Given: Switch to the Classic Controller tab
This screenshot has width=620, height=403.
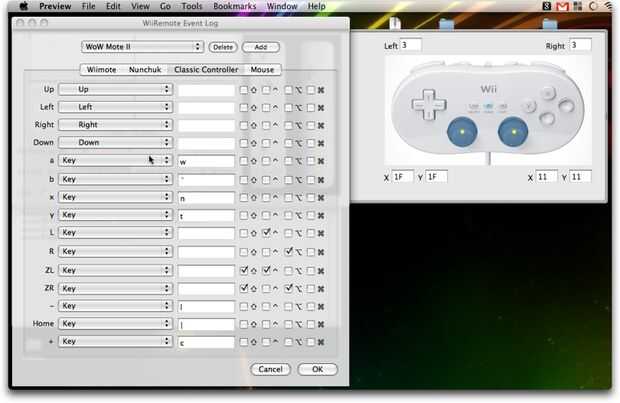Looking at the screenshot, I should [206, 70].
